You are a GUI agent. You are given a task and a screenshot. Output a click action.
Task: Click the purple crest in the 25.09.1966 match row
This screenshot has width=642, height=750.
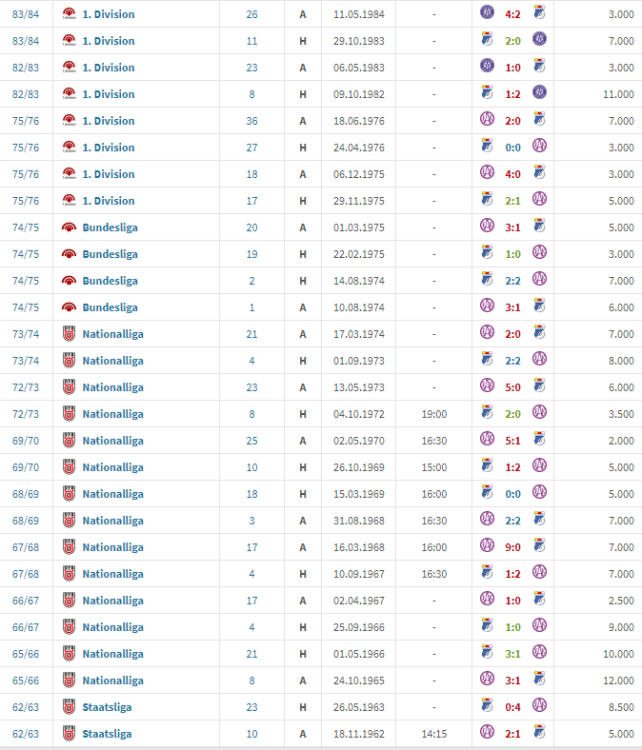tap(539, 627)
